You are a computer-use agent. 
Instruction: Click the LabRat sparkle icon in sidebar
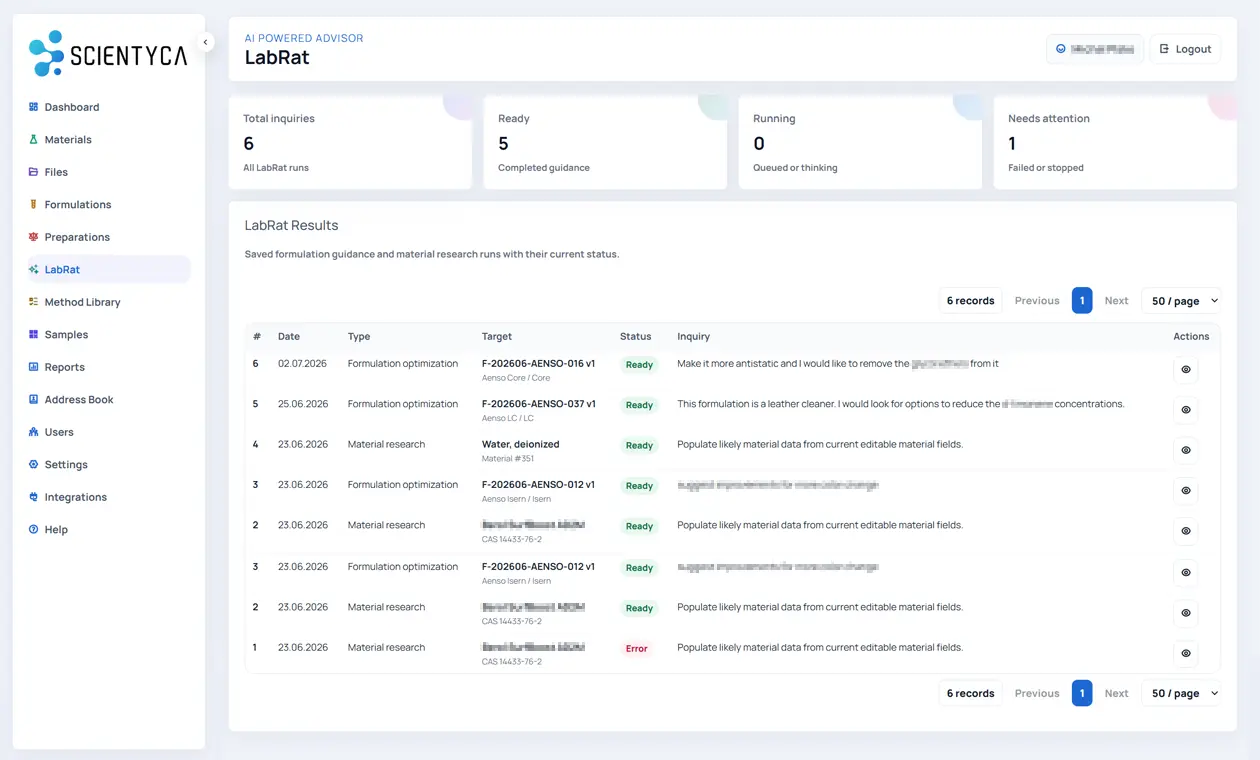click(x=34, y=270)
